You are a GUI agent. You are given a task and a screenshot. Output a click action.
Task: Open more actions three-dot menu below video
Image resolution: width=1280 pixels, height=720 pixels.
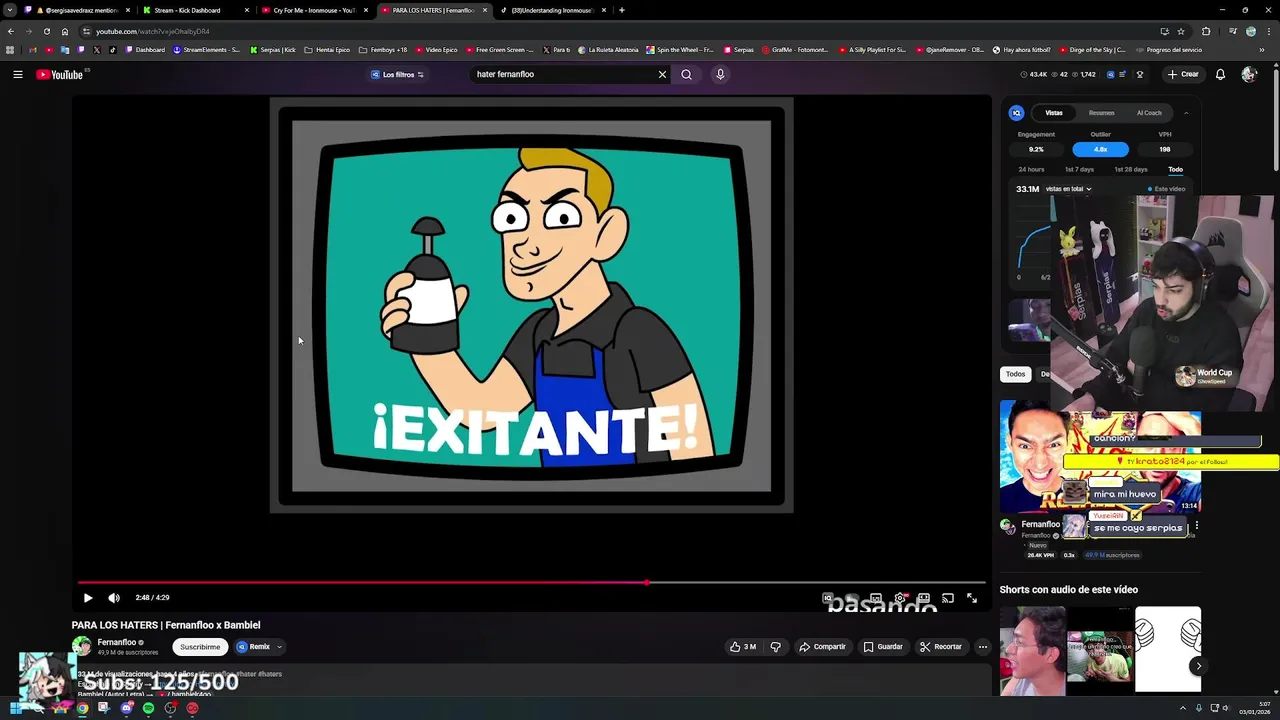pyautogui.click(x=983, y=647)
